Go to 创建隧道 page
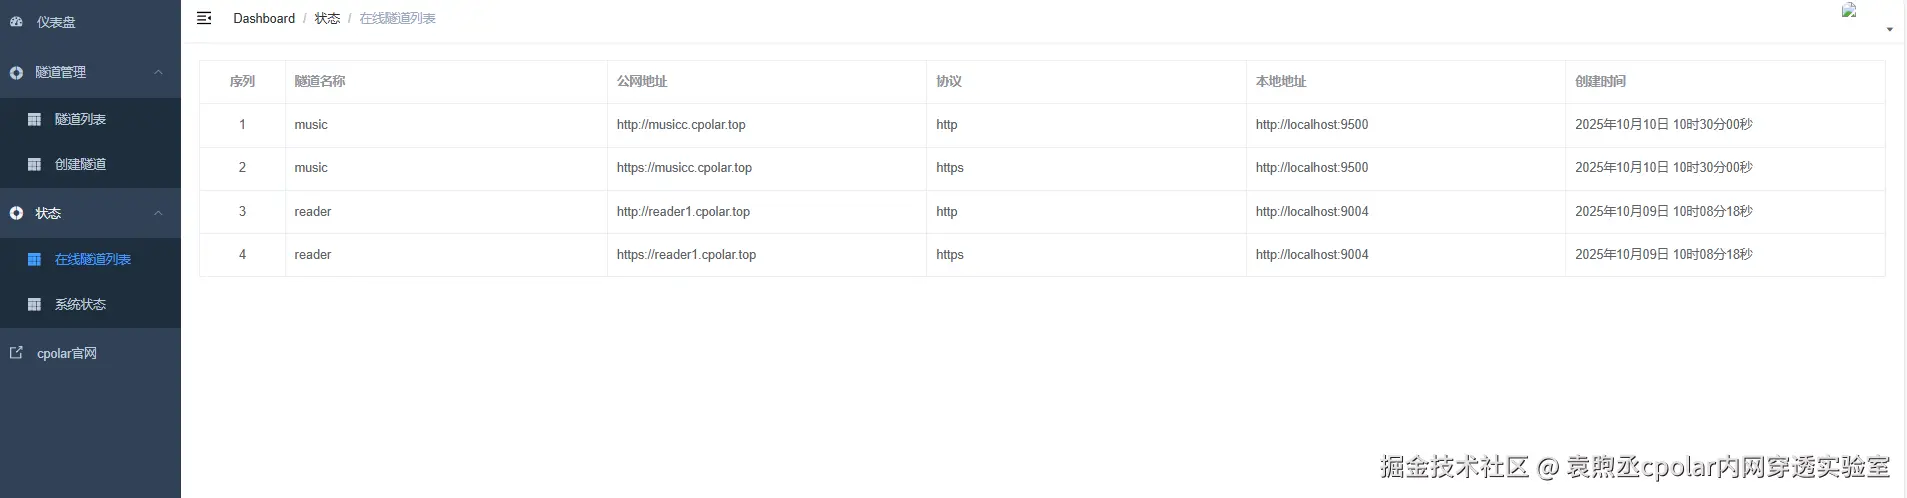The width and height of the screenshot is (1907, 498). click(x=80, y=164)
